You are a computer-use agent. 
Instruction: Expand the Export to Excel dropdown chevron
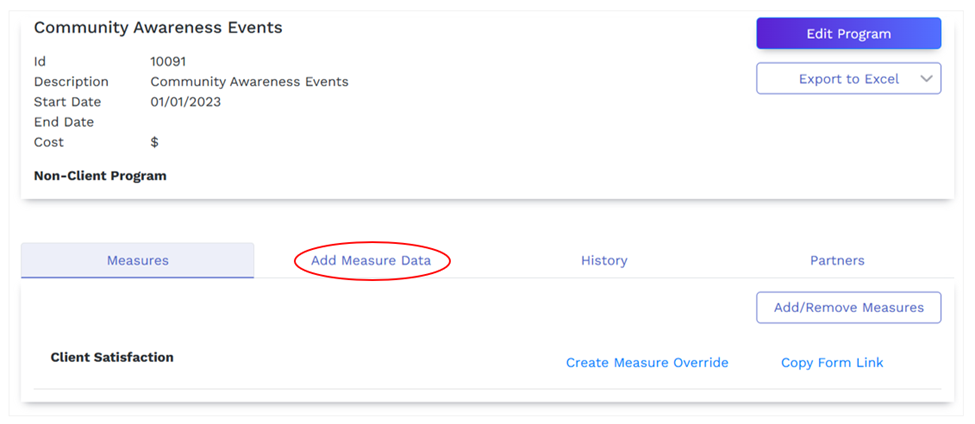pyautogui.click(x=926, y=79)
